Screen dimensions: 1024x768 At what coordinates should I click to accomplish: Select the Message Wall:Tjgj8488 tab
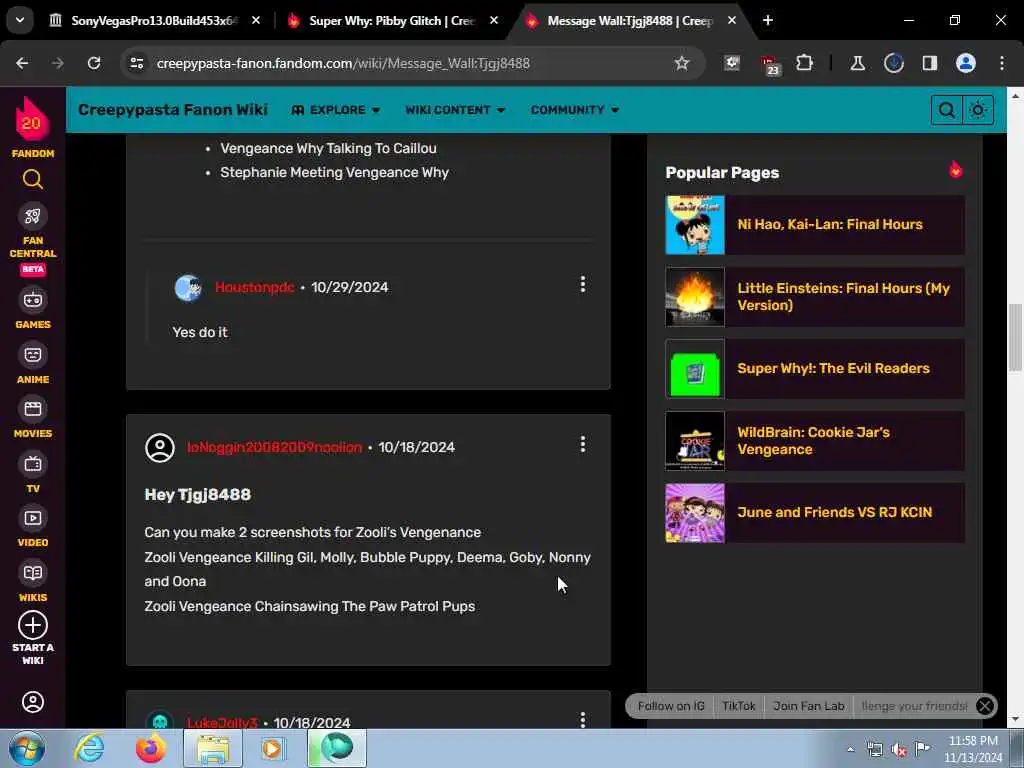(630, 20)
